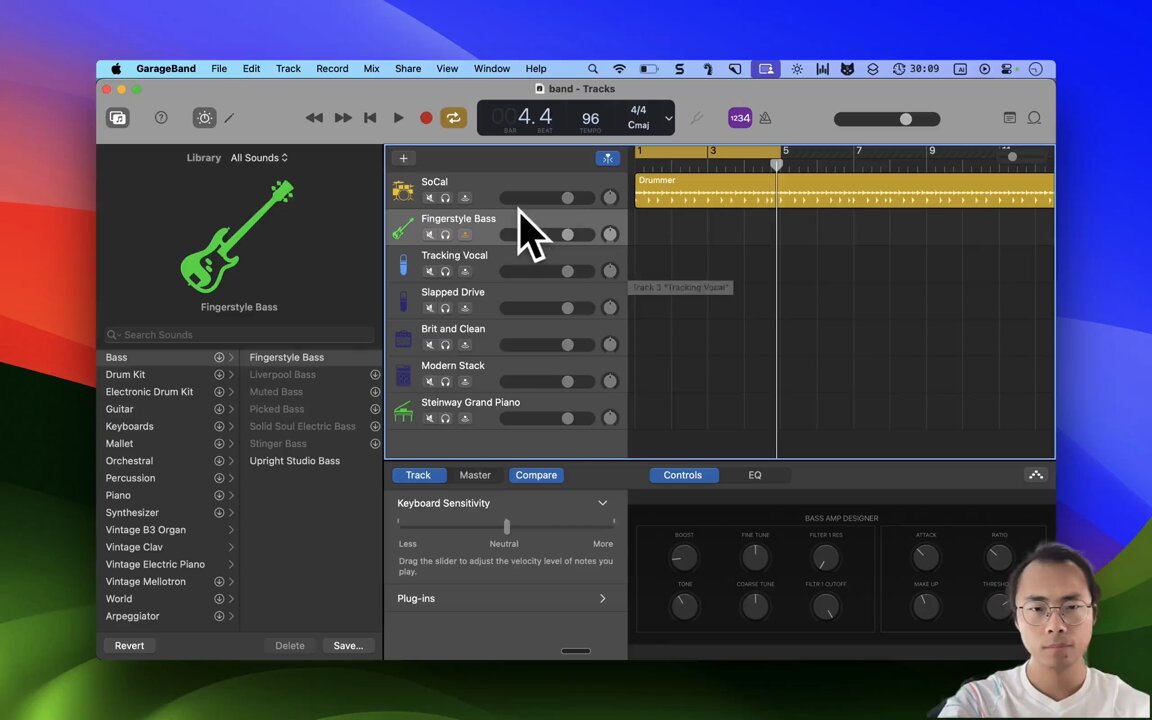The height and width of the screenshot is (720, 1152).
Task: Click the Save... button in Library
Action: coord(348,646)
